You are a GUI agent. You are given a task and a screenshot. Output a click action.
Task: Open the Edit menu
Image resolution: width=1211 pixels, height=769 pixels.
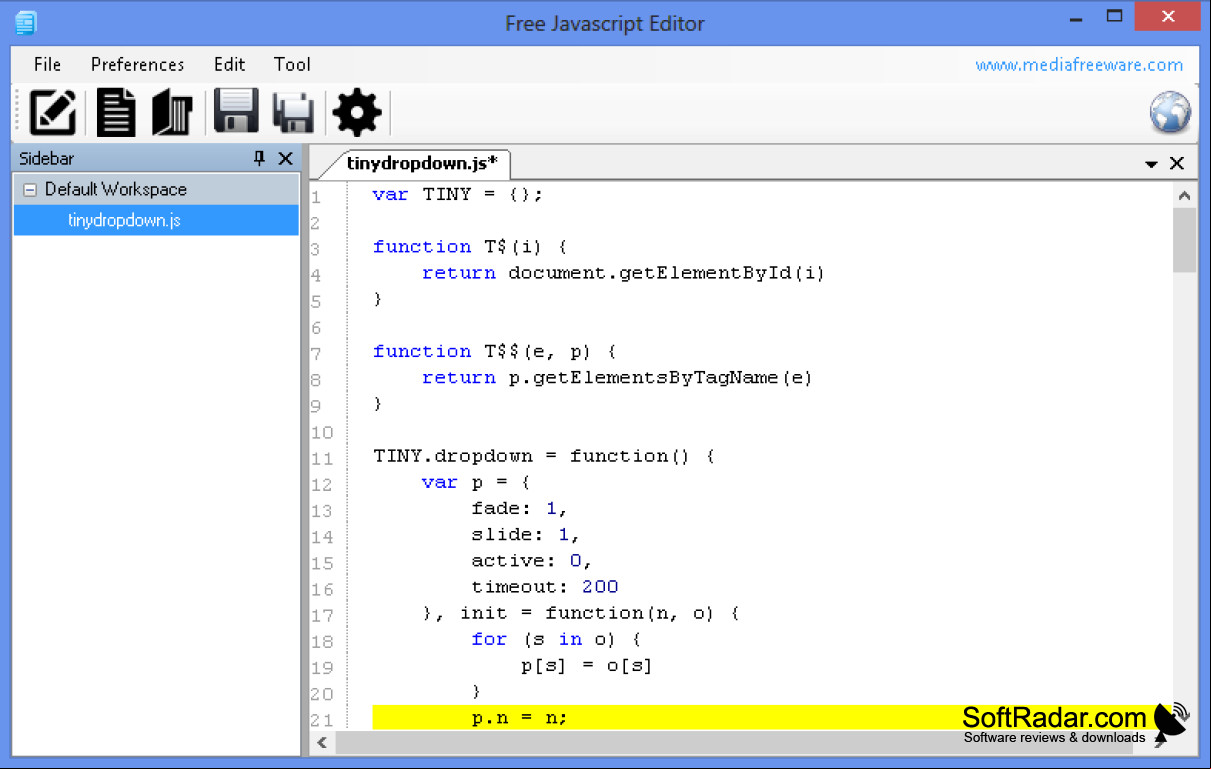229,64
